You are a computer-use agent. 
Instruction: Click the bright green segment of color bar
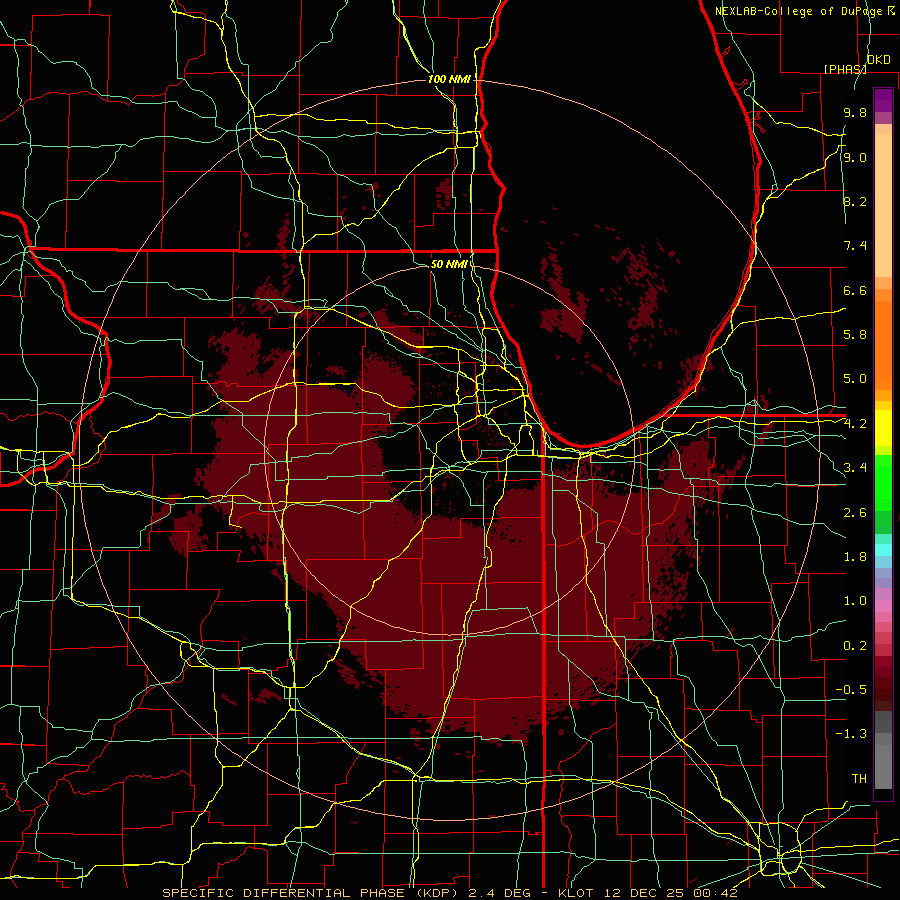click(x=883, y=482)
